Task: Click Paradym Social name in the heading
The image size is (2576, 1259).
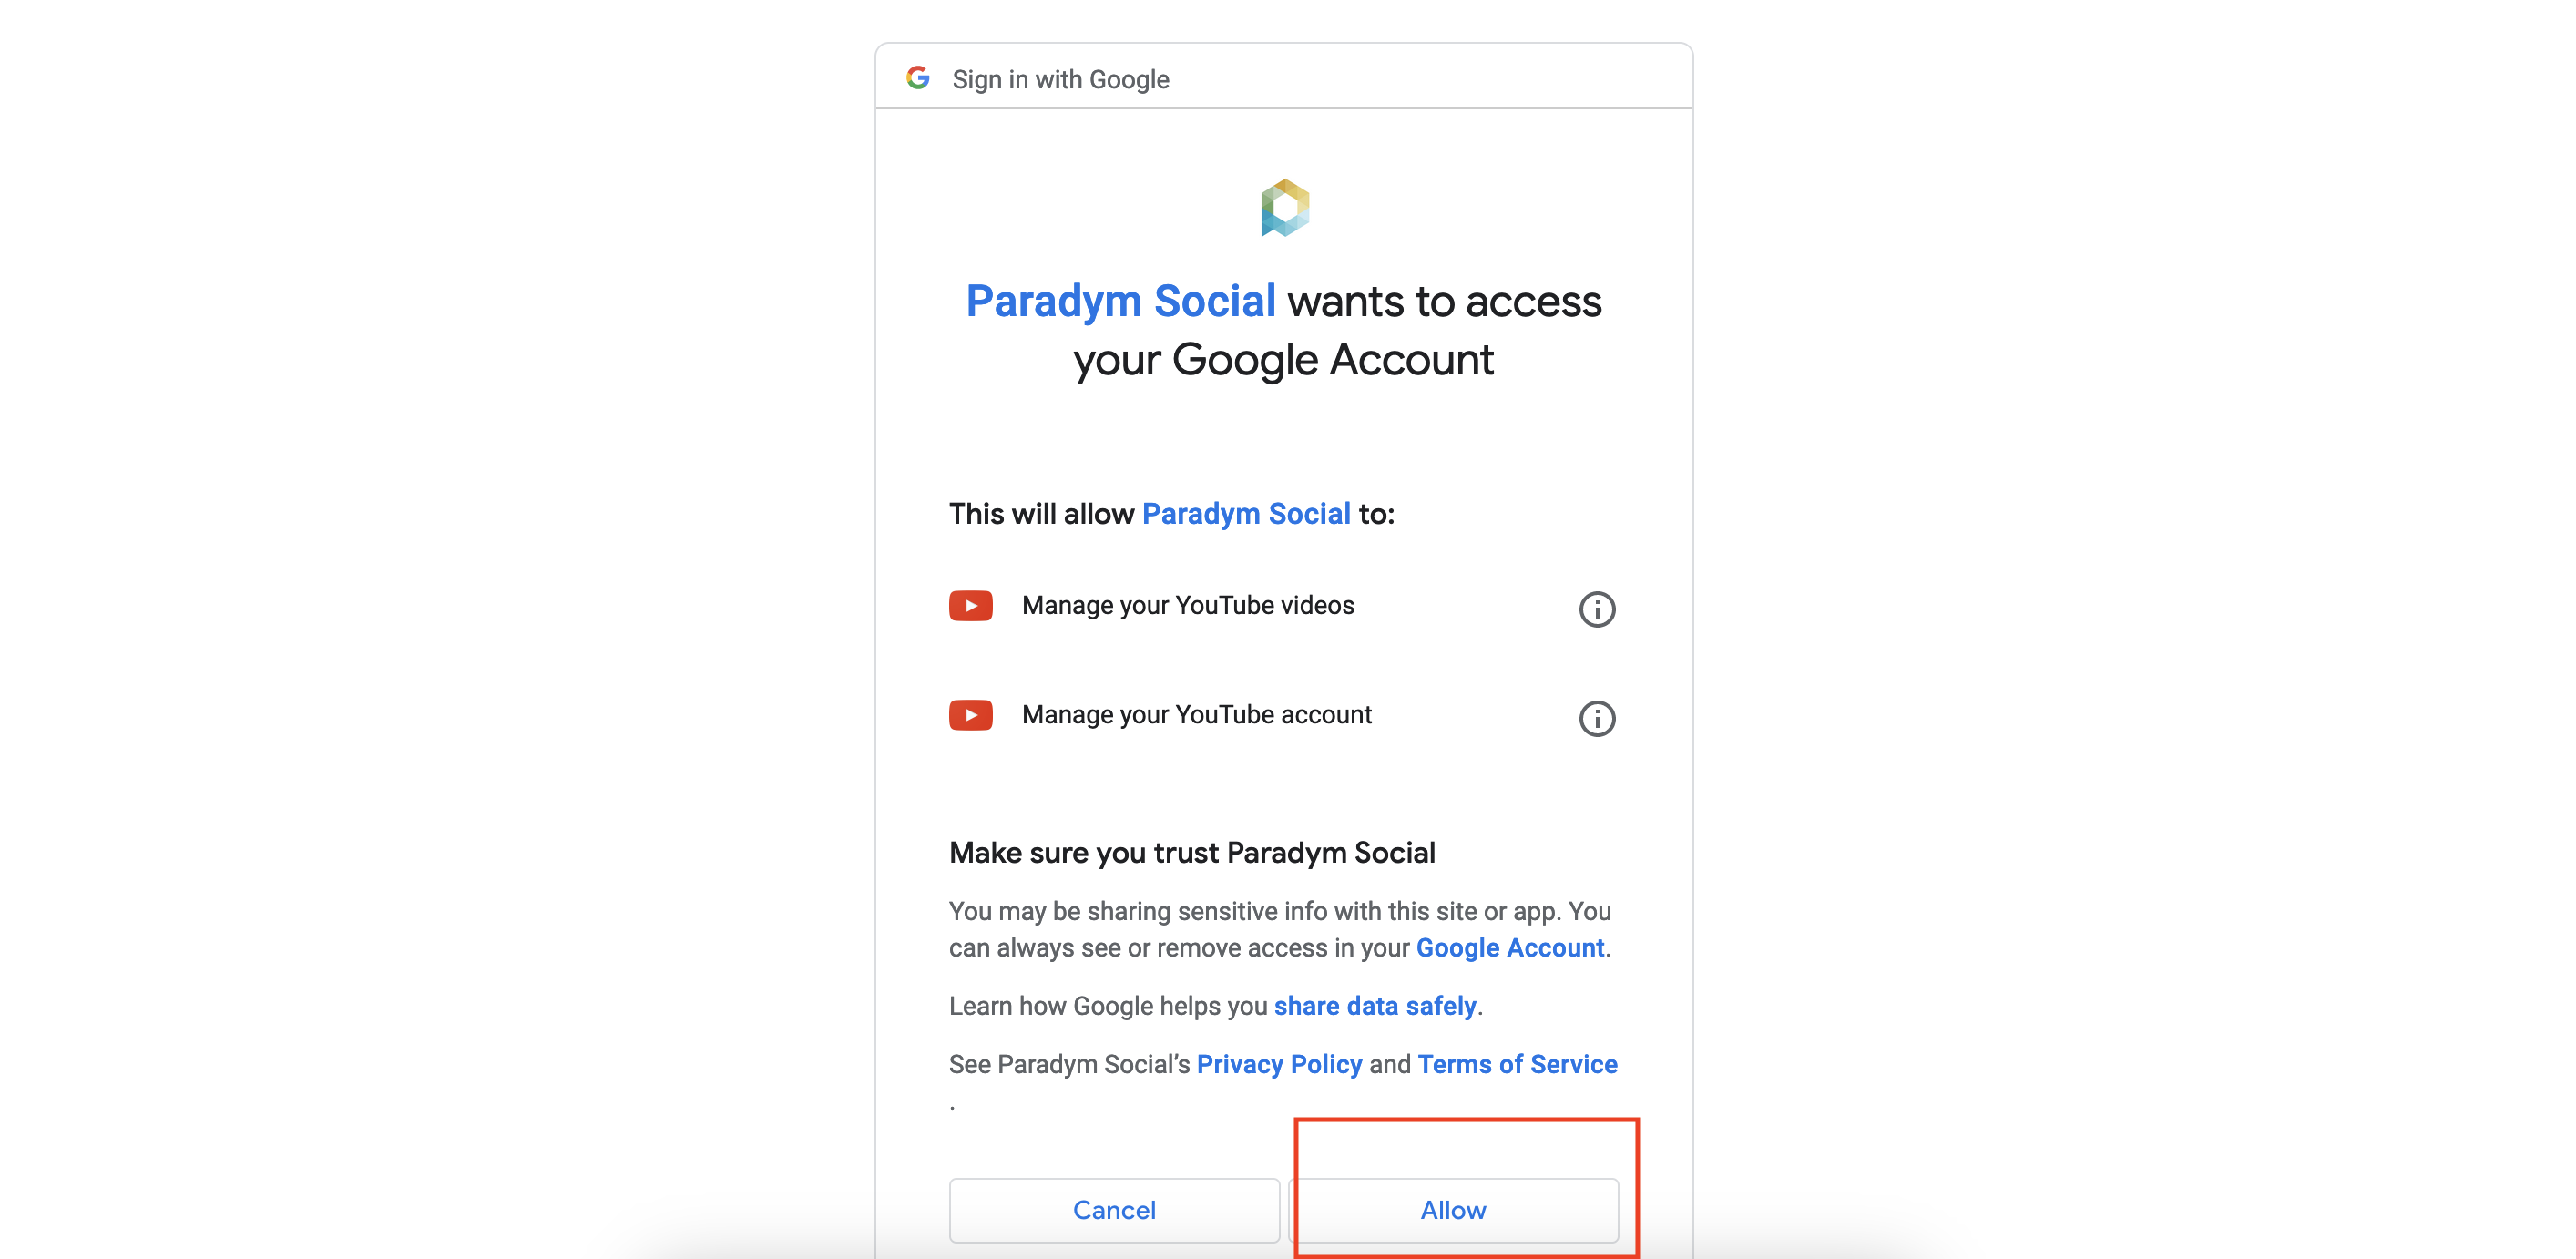Action: point(1120,301)
